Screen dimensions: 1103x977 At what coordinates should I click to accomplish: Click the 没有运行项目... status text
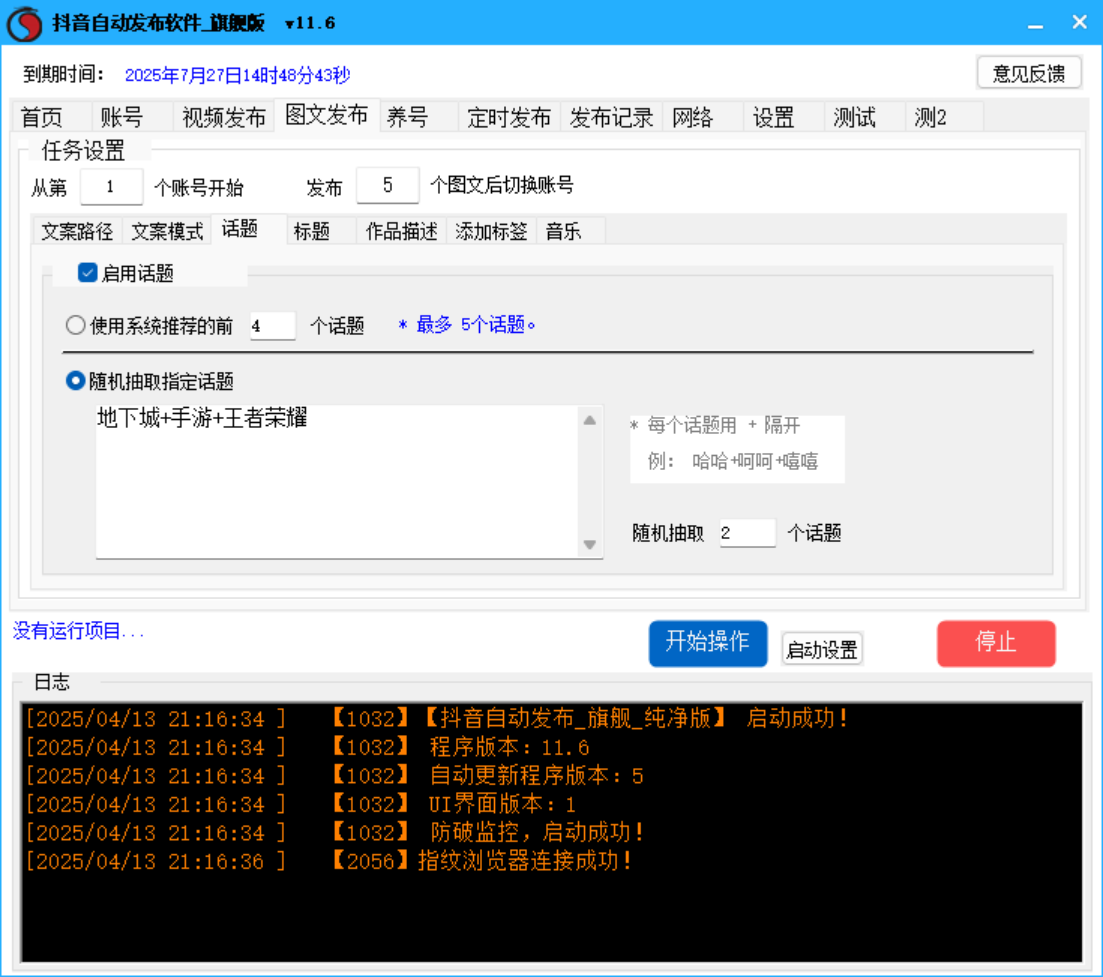coord(78,631)
